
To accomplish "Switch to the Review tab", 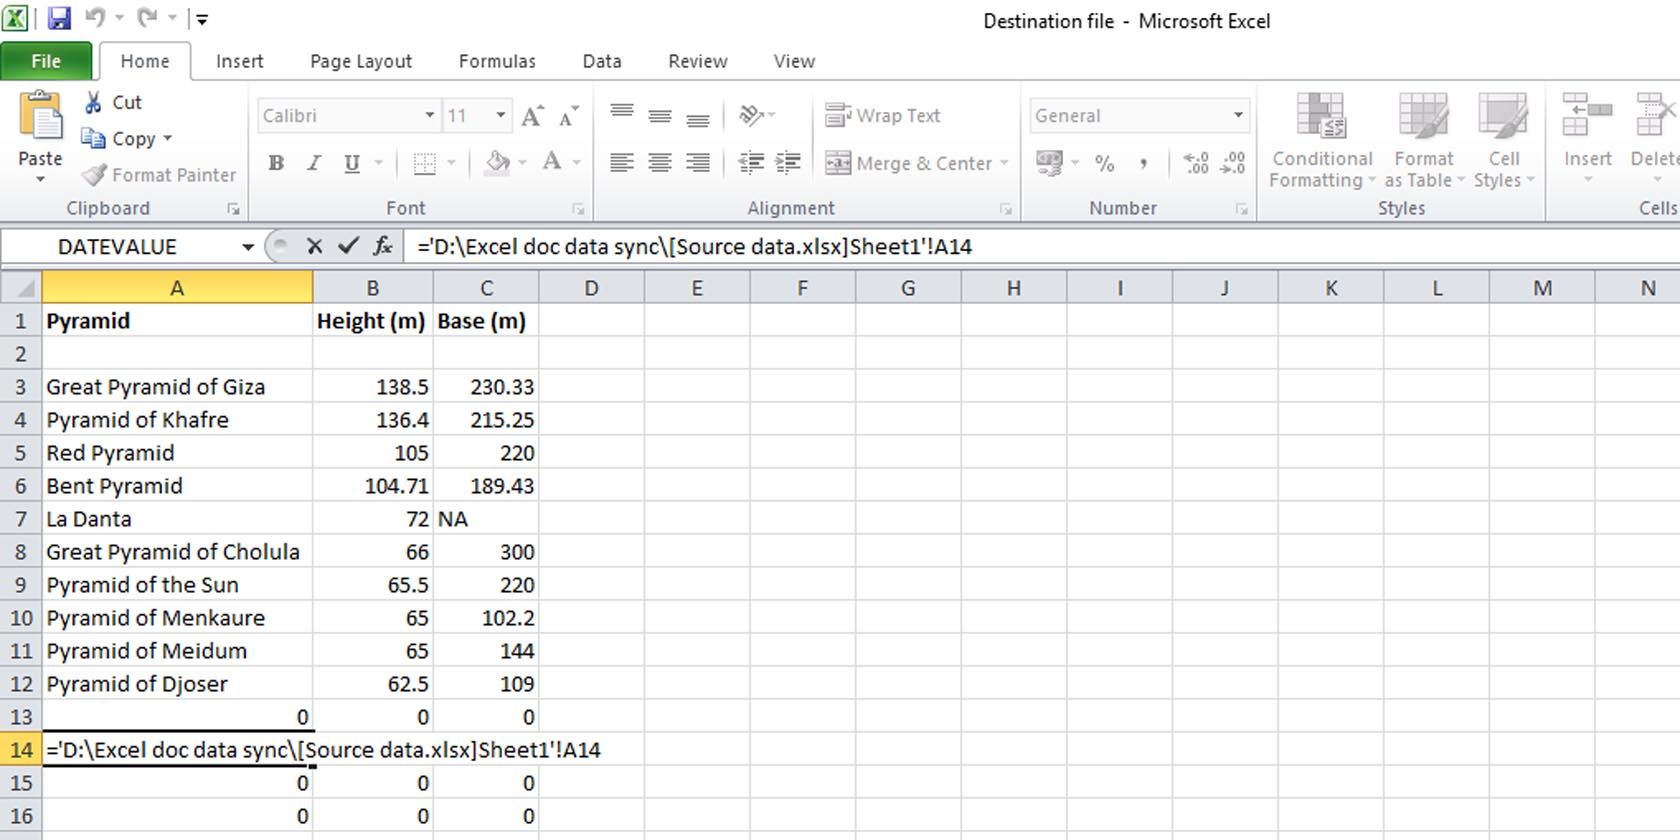I will [x=698, y=61].
